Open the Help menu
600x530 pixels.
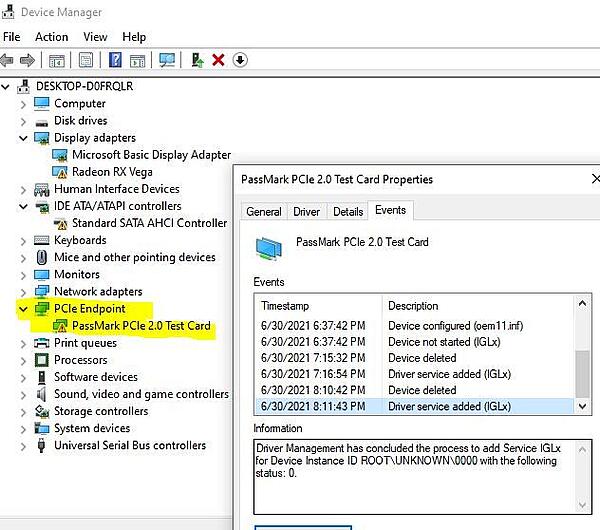134,37
